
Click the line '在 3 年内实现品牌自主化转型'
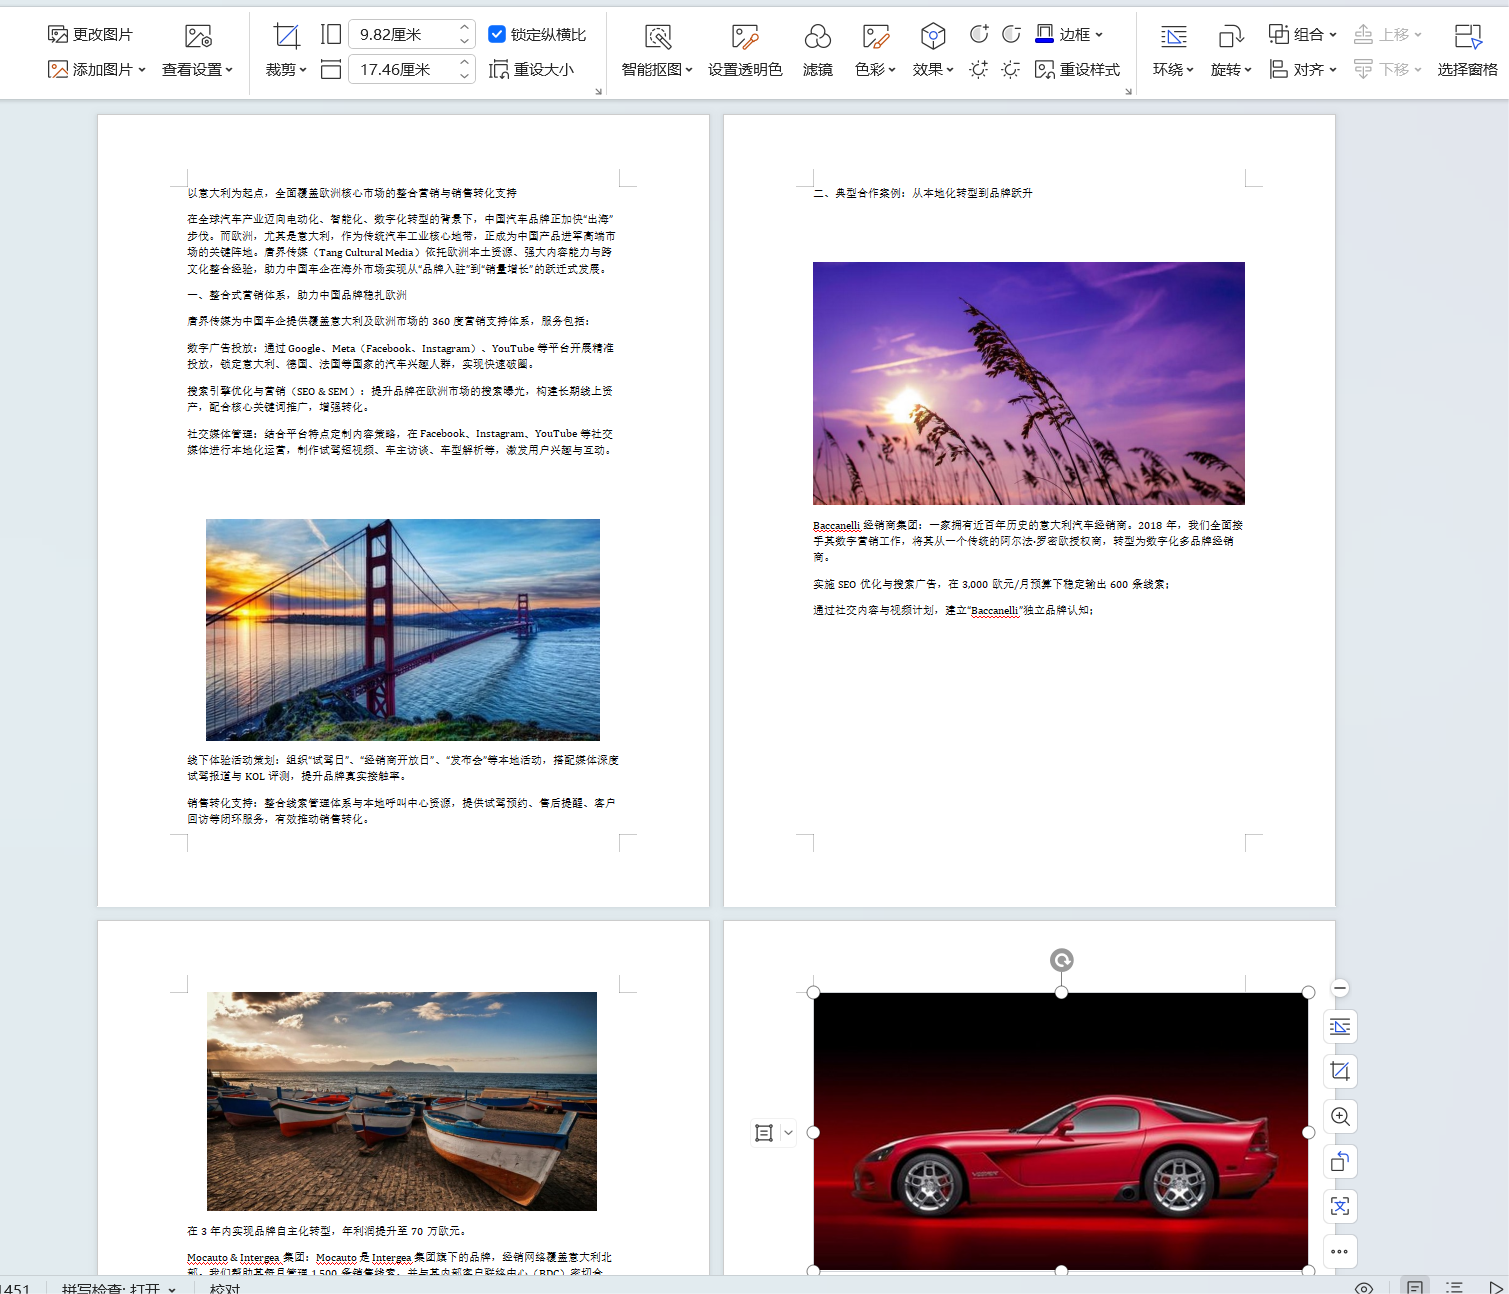pyautogui.click(x=261, y=1231)
